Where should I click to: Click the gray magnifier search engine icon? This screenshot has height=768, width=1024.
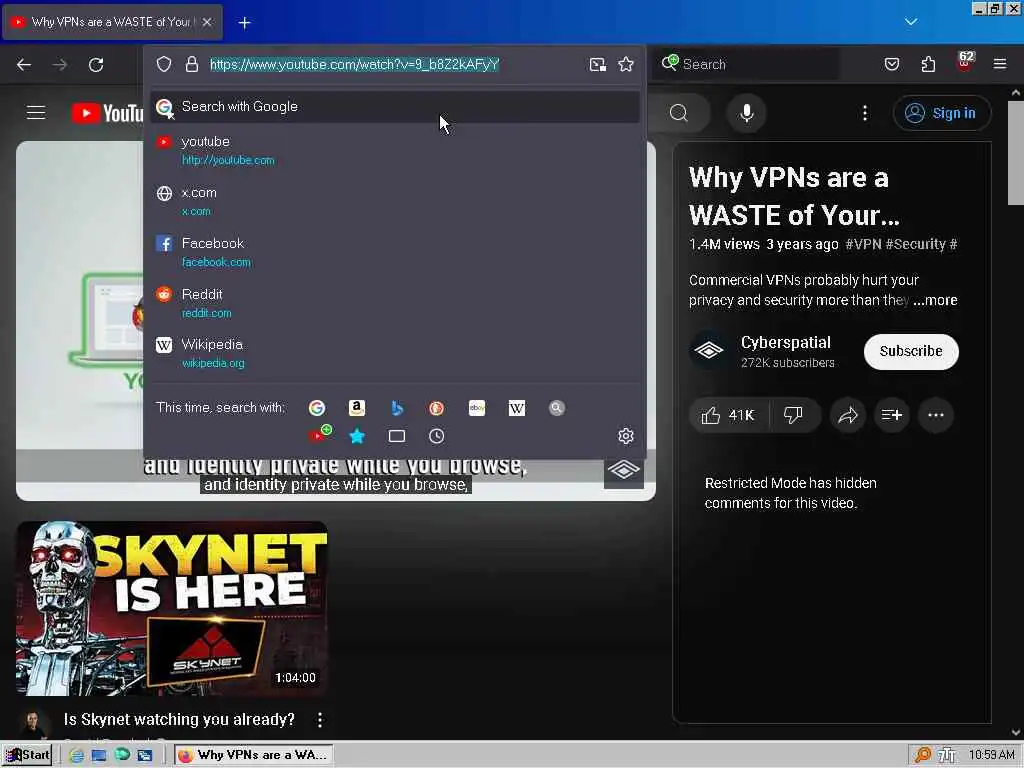click(x=556, y=408)
